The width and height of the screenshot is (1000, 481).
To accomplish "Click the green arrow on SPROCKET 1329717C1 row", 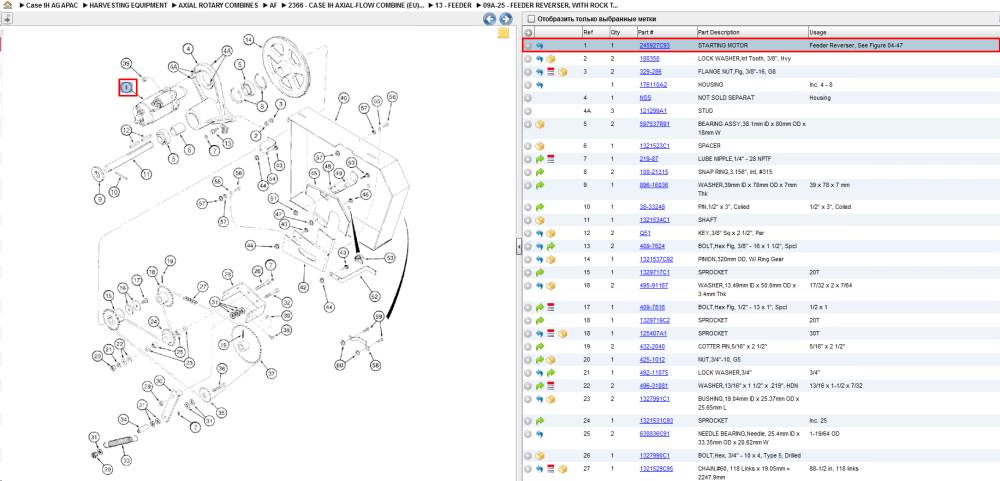I will (540, 272).
